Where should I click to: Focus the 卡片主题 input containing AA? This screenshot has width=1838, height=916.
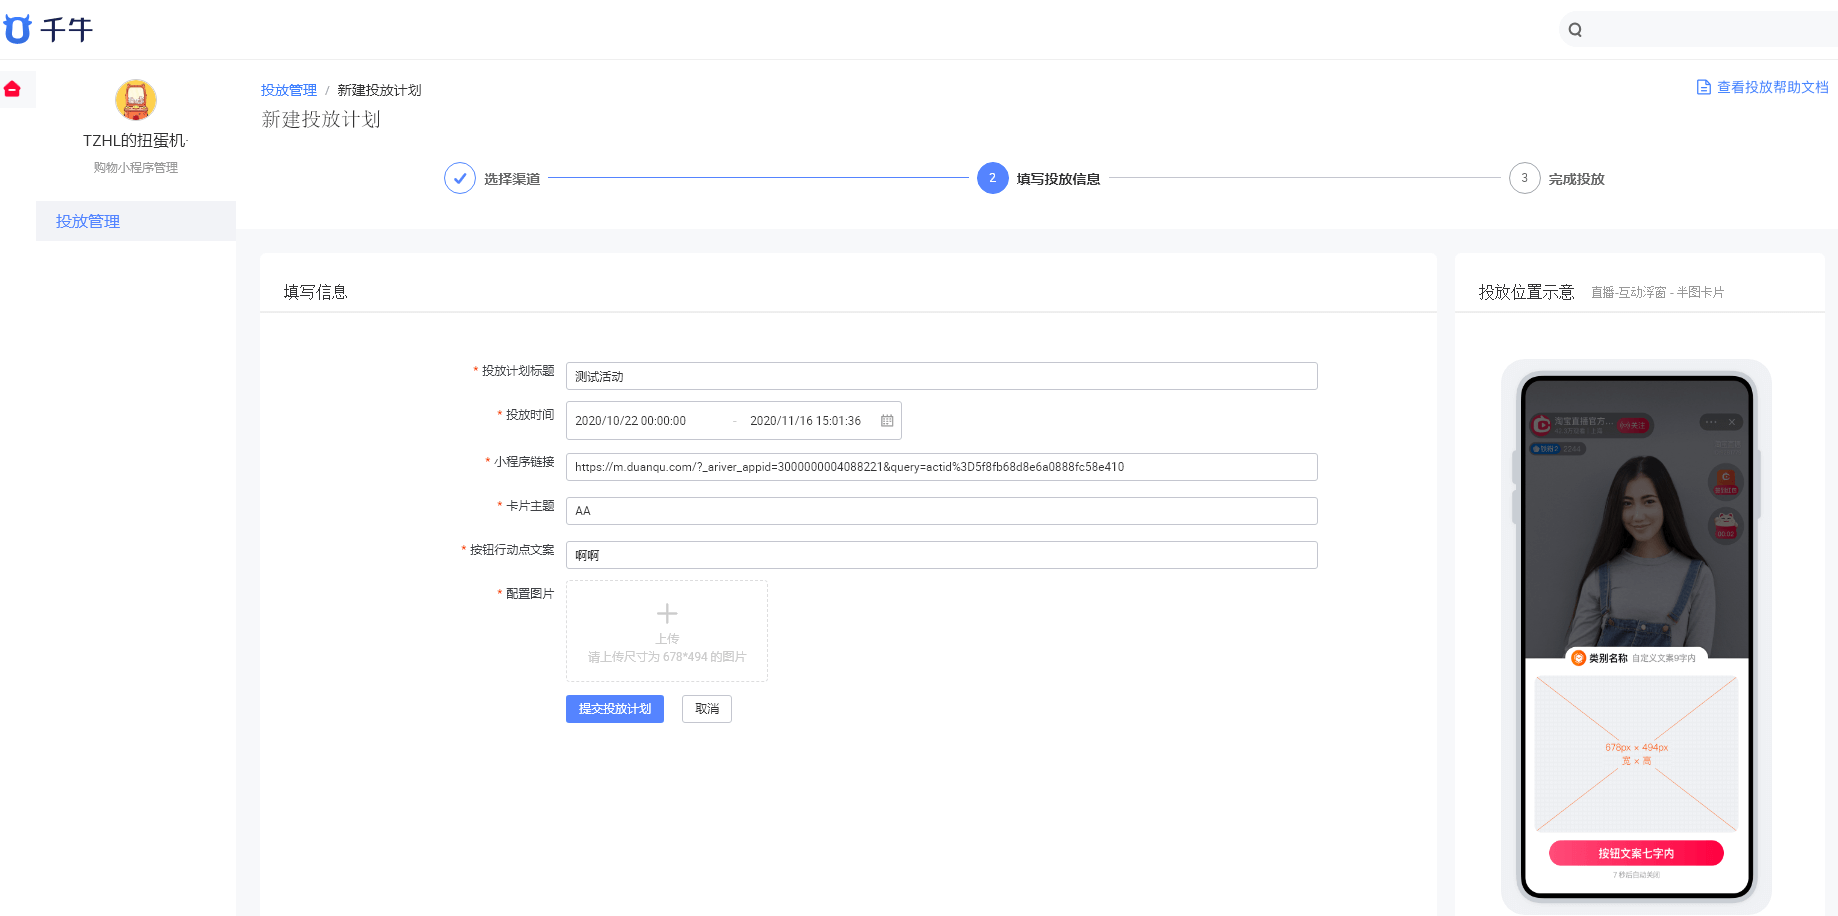[x=942, y=511]
